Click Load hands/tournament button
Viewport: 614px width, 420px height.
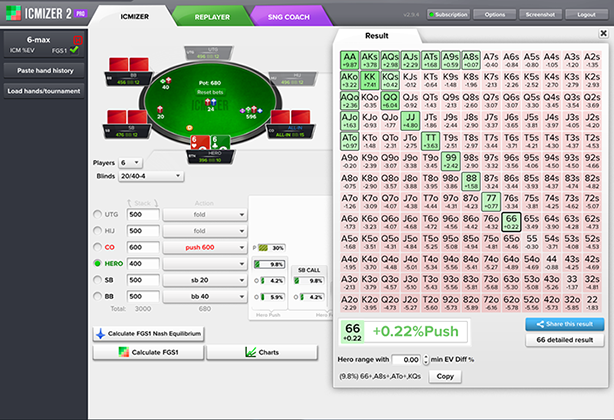point(44,91)
